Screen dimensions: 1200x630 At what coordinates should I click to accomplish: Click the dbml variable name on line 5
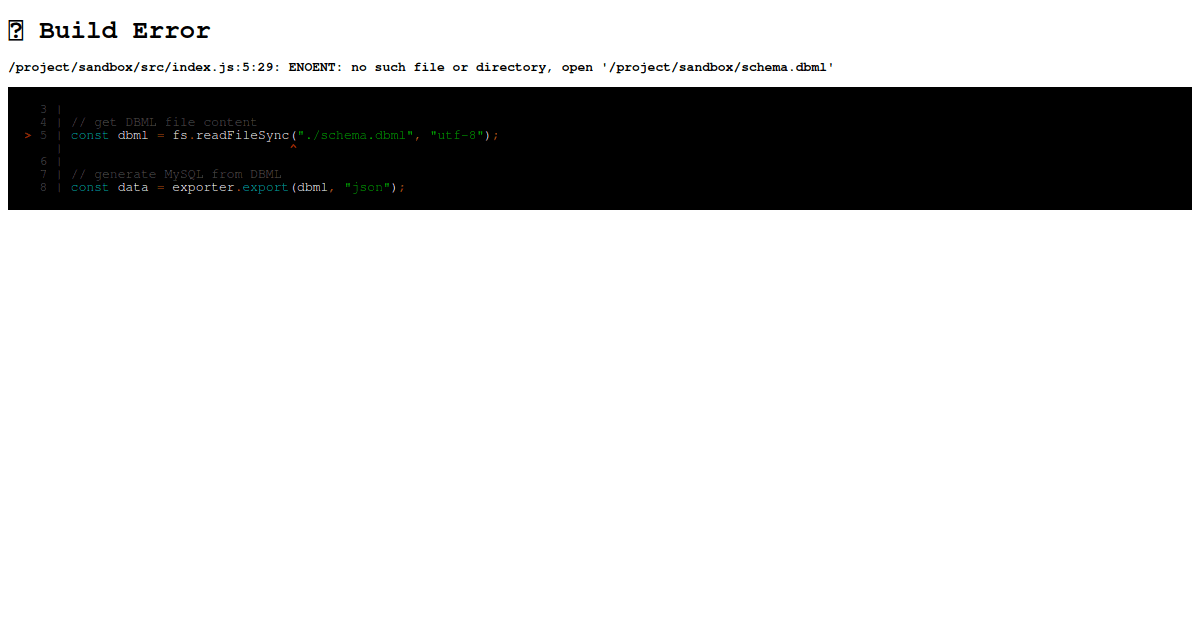click(x=132, y=135)
